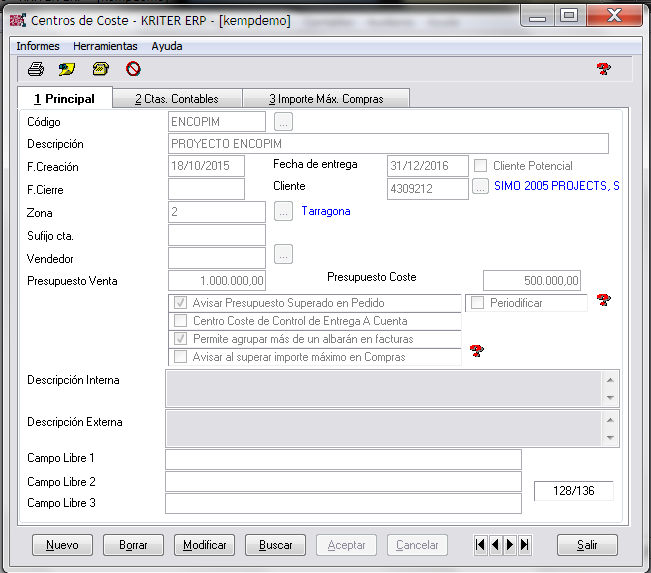Click the Salir button
651x573 pixels.
pos(587,545)
